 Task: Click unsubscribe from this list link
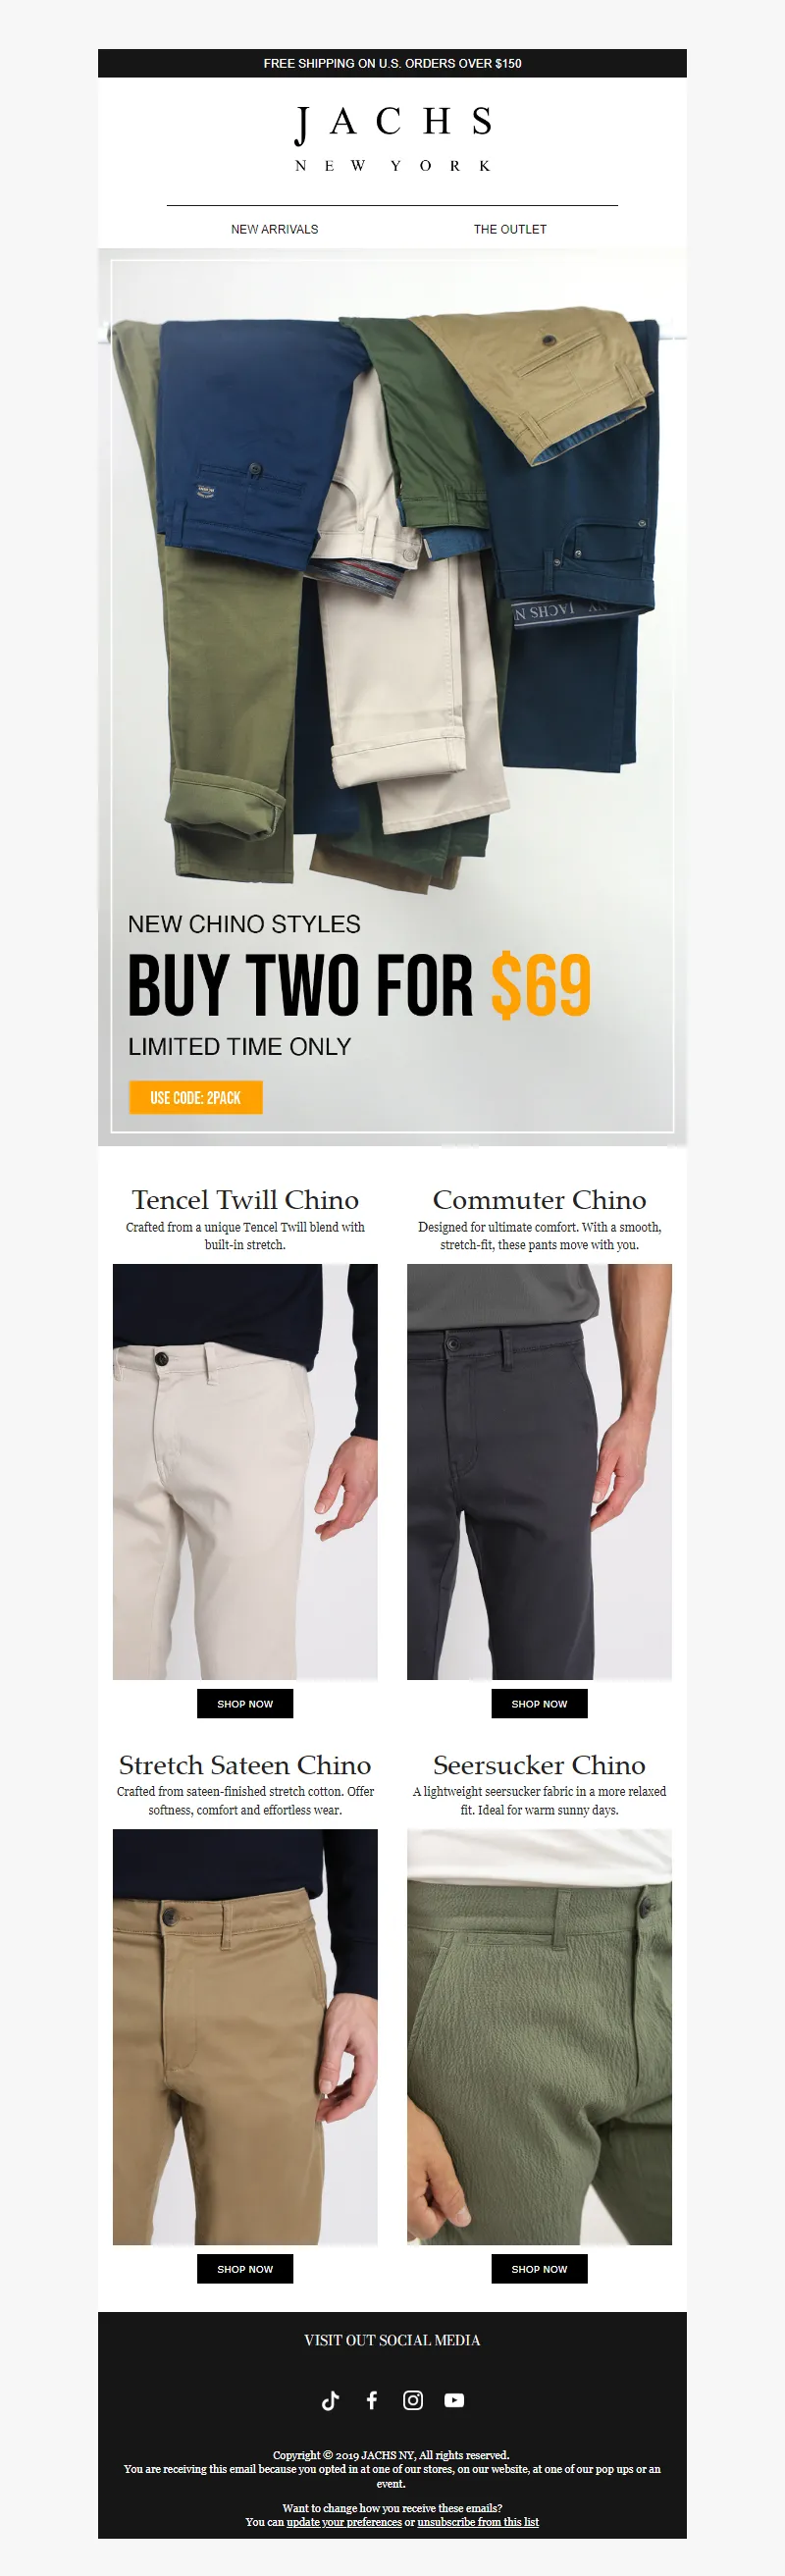pos(478,2522)
